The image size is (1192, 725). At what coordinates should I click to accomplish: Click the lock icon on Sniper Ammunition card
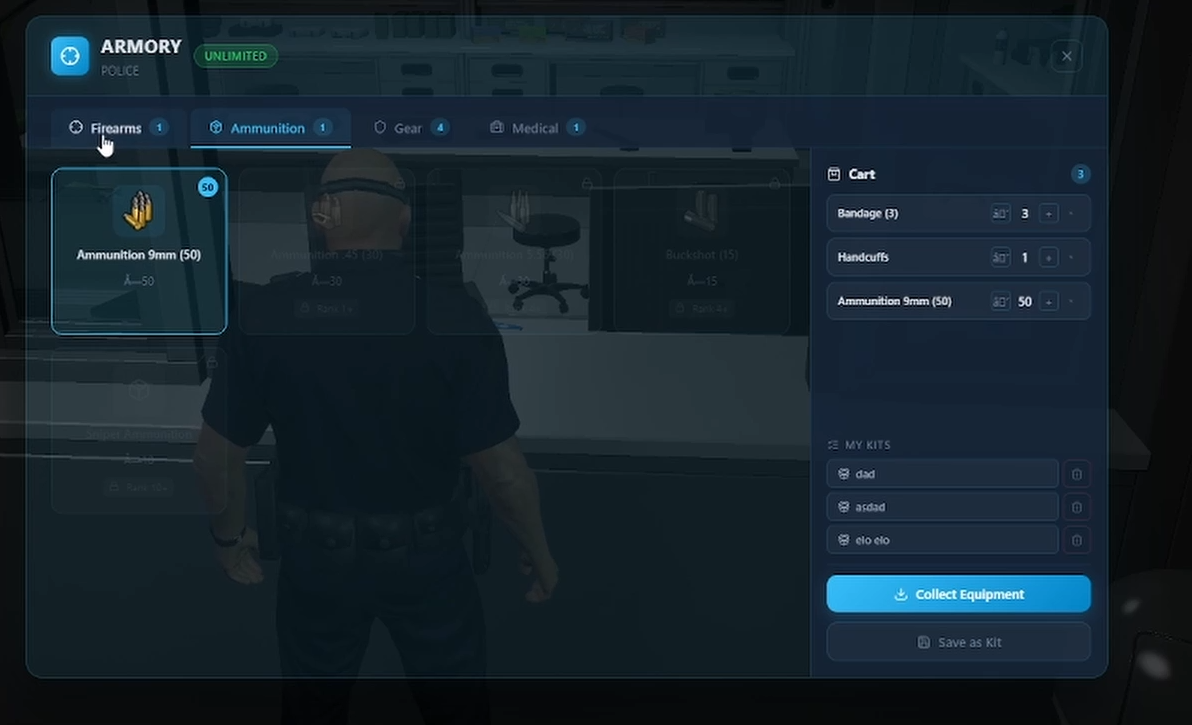coord(211,363)
